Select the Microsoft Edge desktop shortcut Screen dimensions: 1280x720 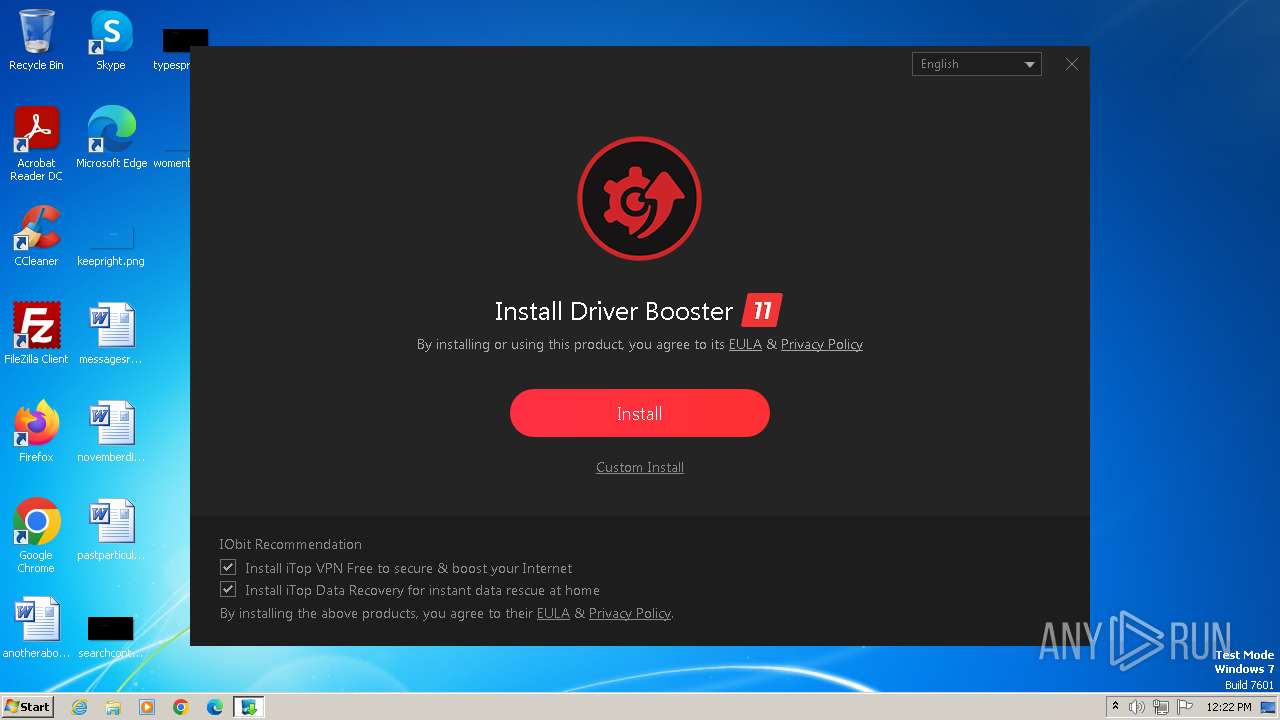click(x=111, y=138)
